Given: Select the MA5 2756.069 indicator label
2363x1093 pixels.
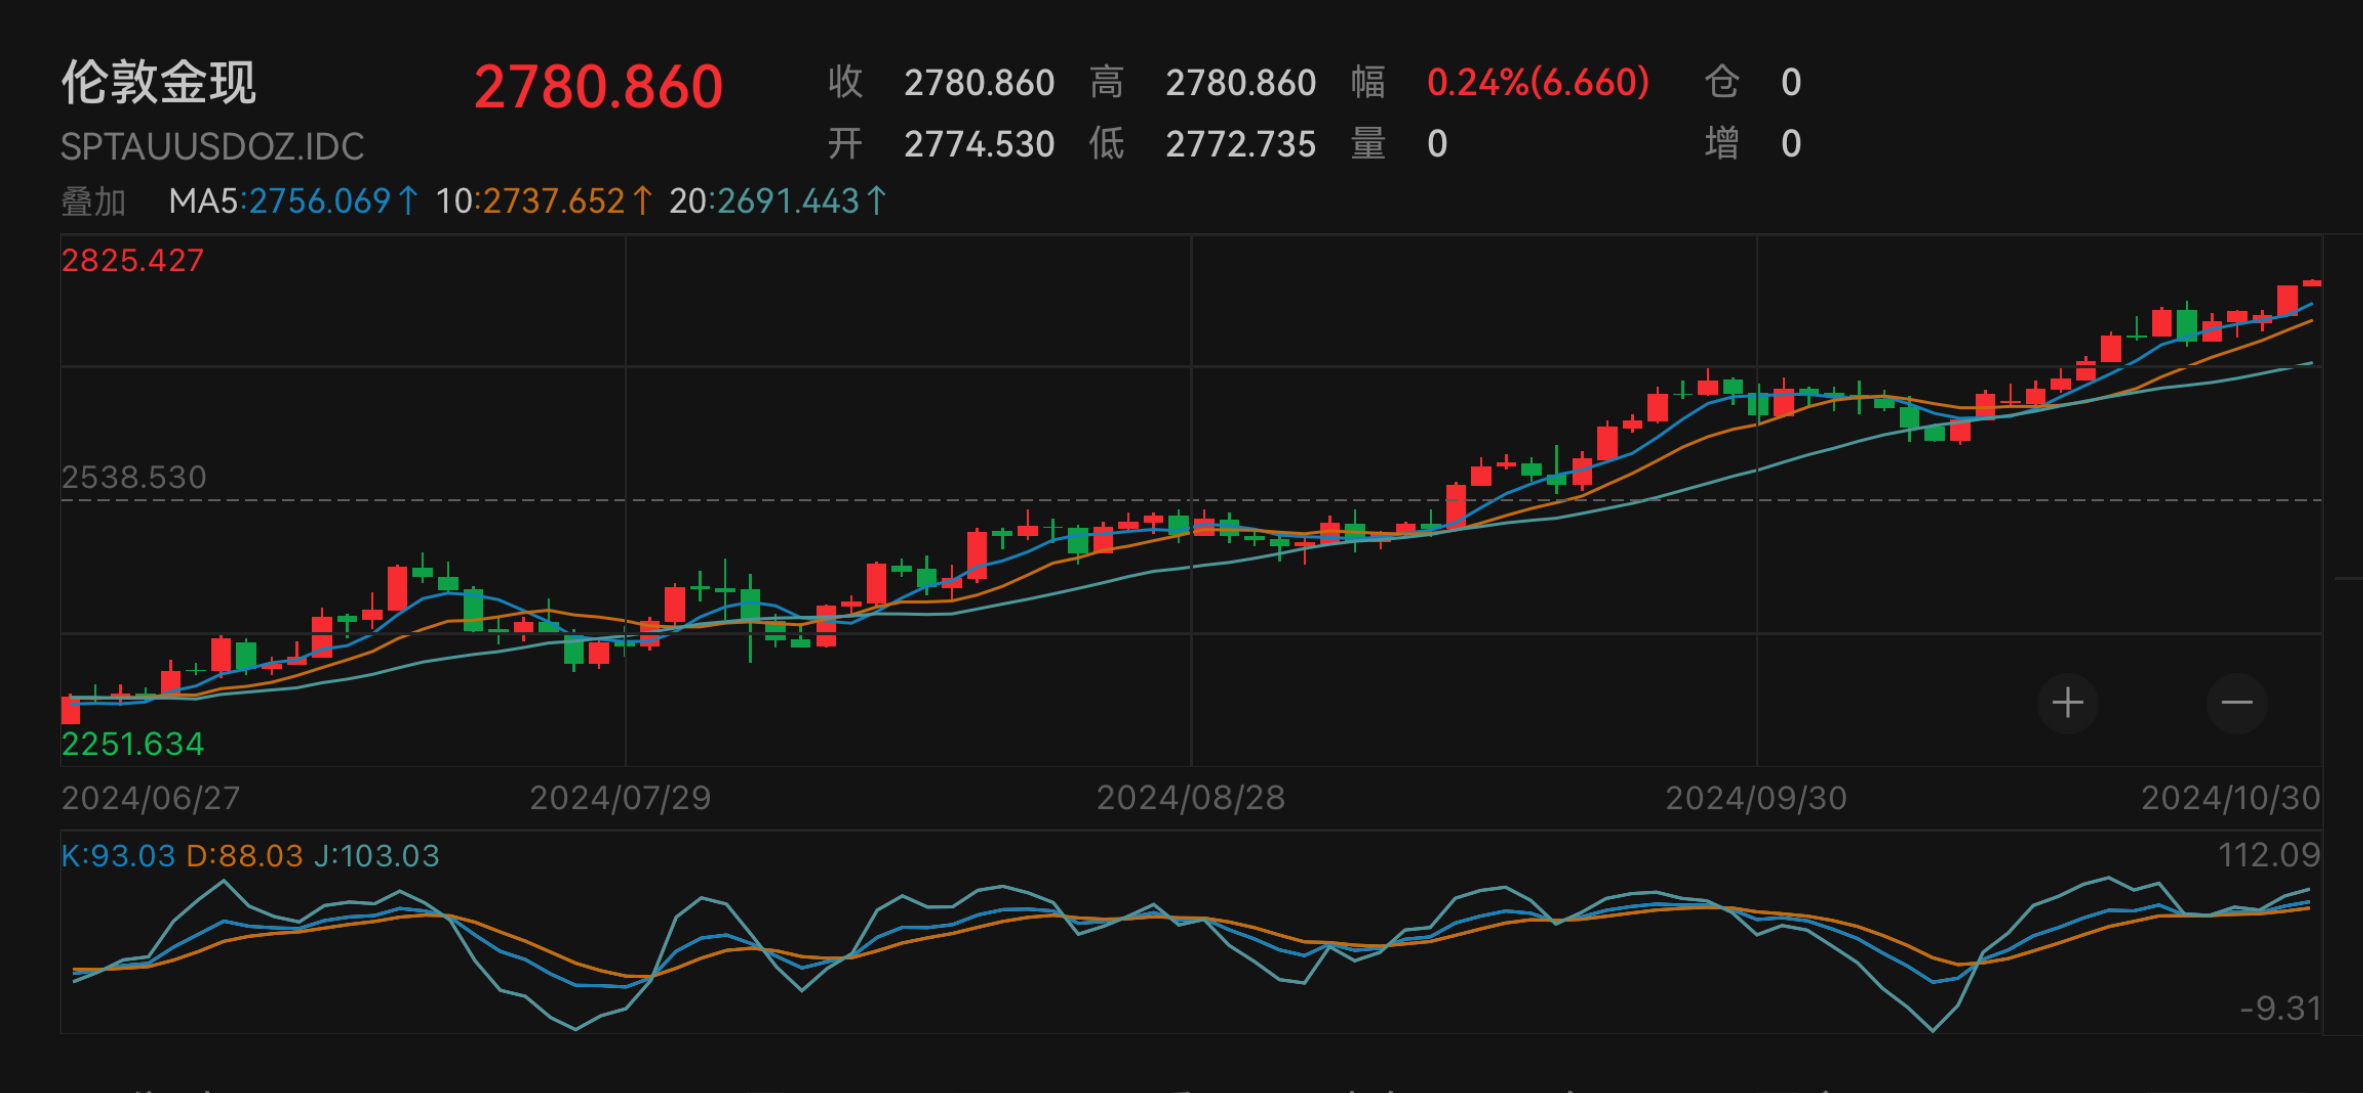Looking at the screenshot, I should [x=280, y=202].
